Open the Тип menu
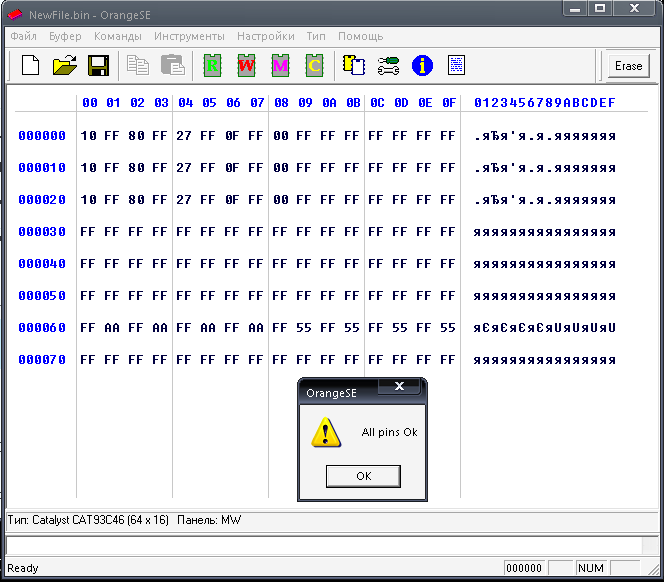 click(x=316, y=36)
